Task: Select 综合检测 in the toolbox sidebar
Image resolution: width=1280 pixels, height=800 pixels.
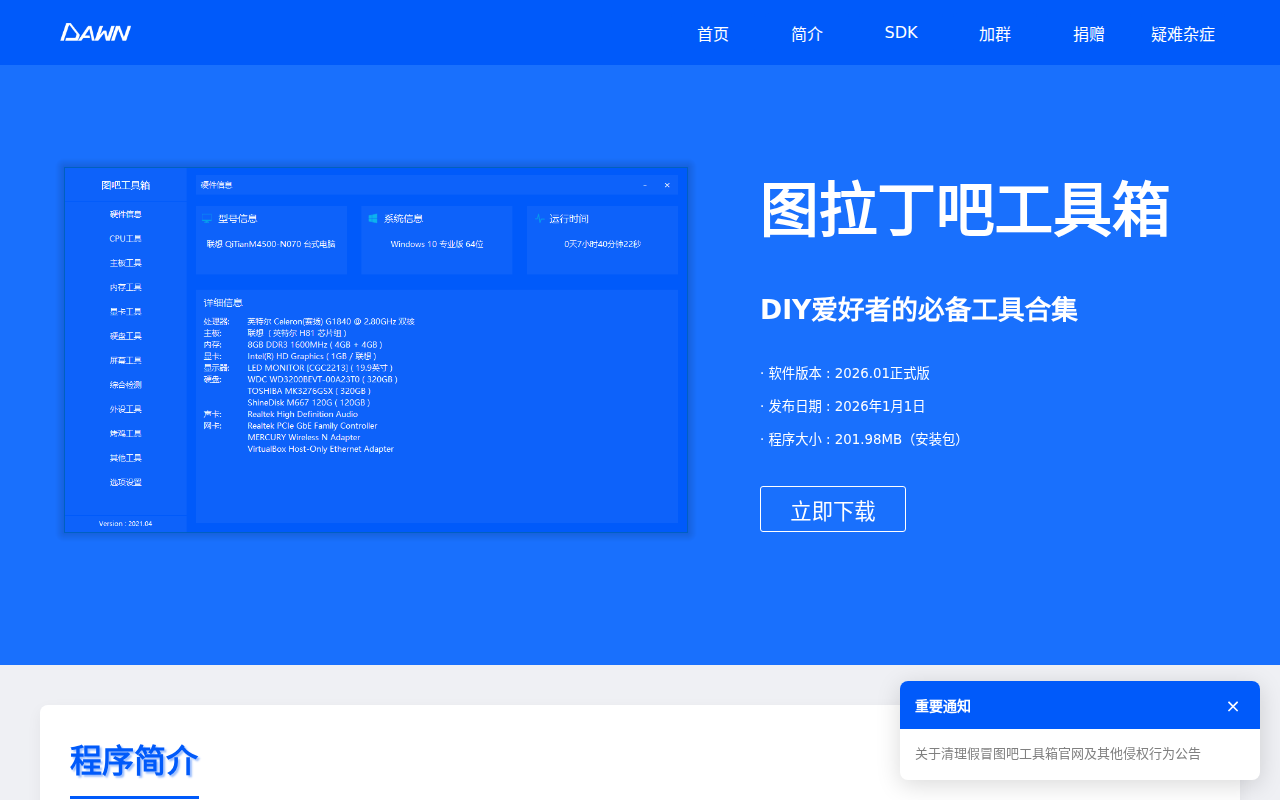Action: 125,384
